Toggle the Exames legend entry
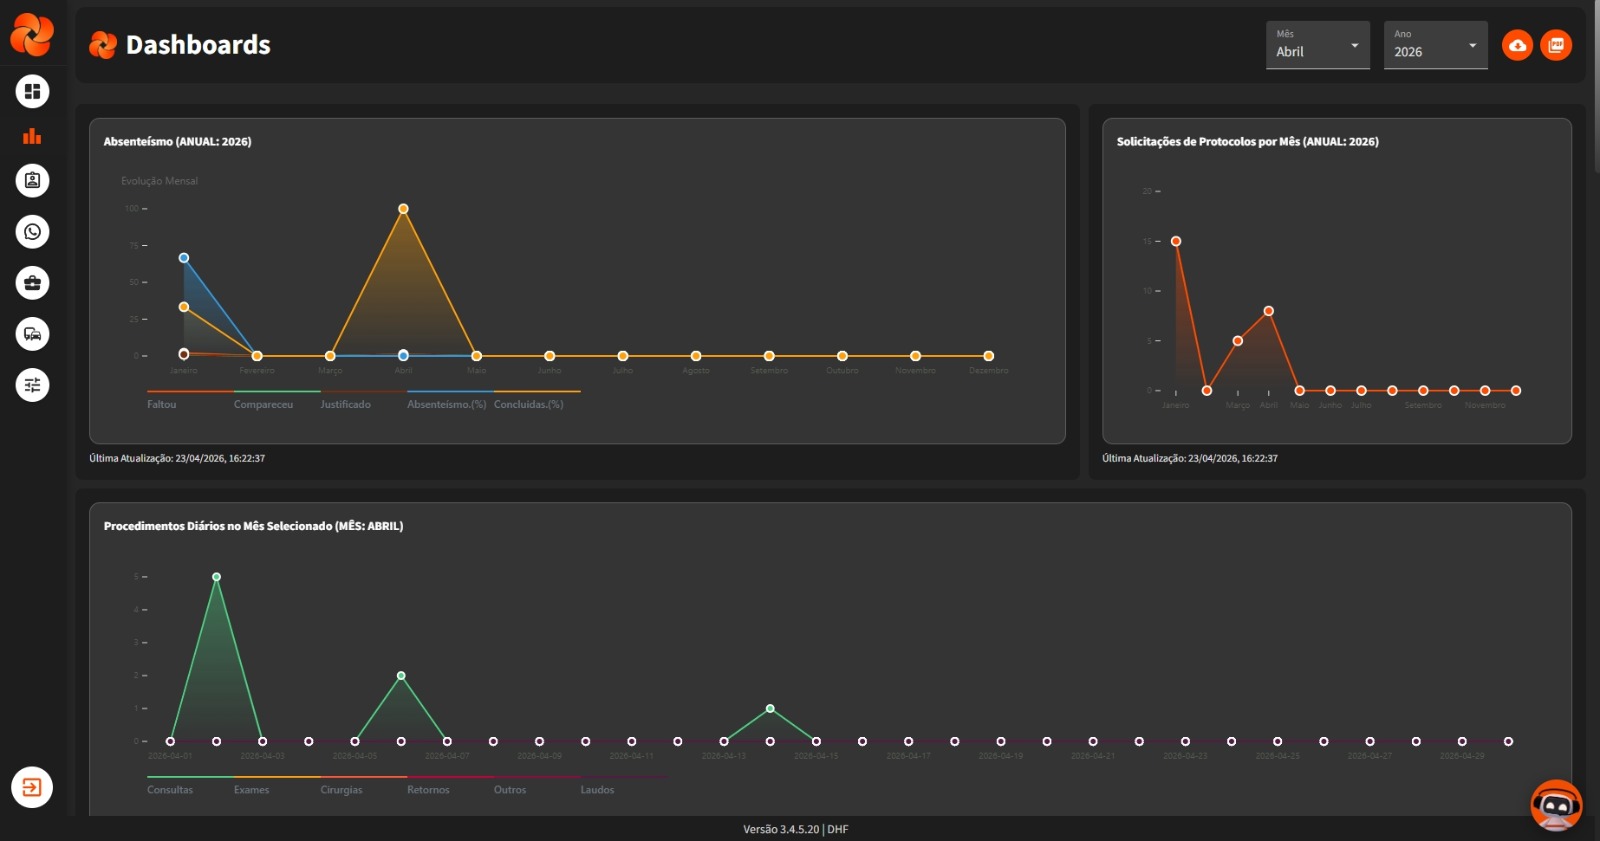Screen dimensions: 1600x841 (251, 789)
